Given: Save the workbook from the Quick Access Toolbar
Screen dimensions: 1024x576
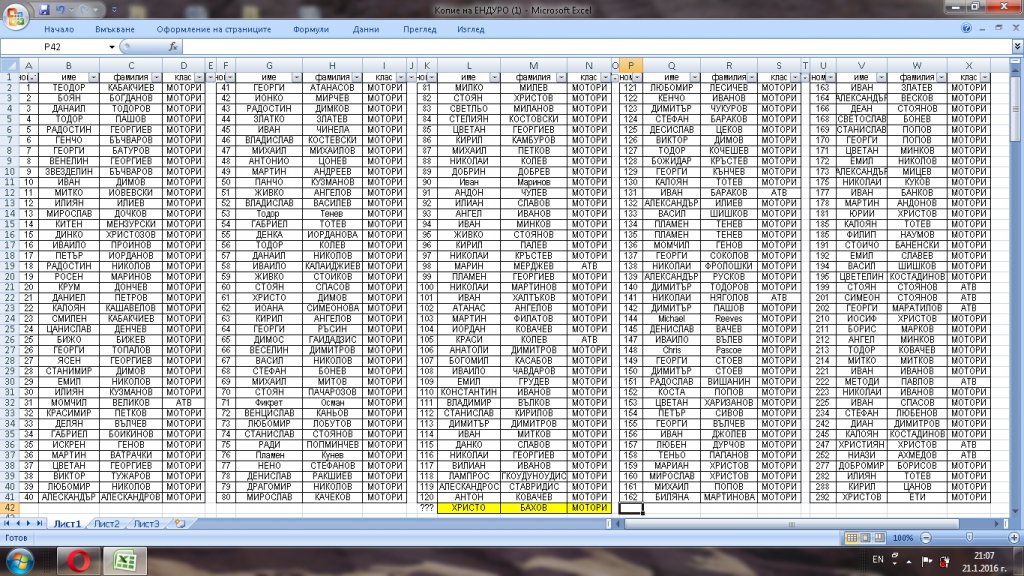Looking at the screenshot, I should coord(44,10).
